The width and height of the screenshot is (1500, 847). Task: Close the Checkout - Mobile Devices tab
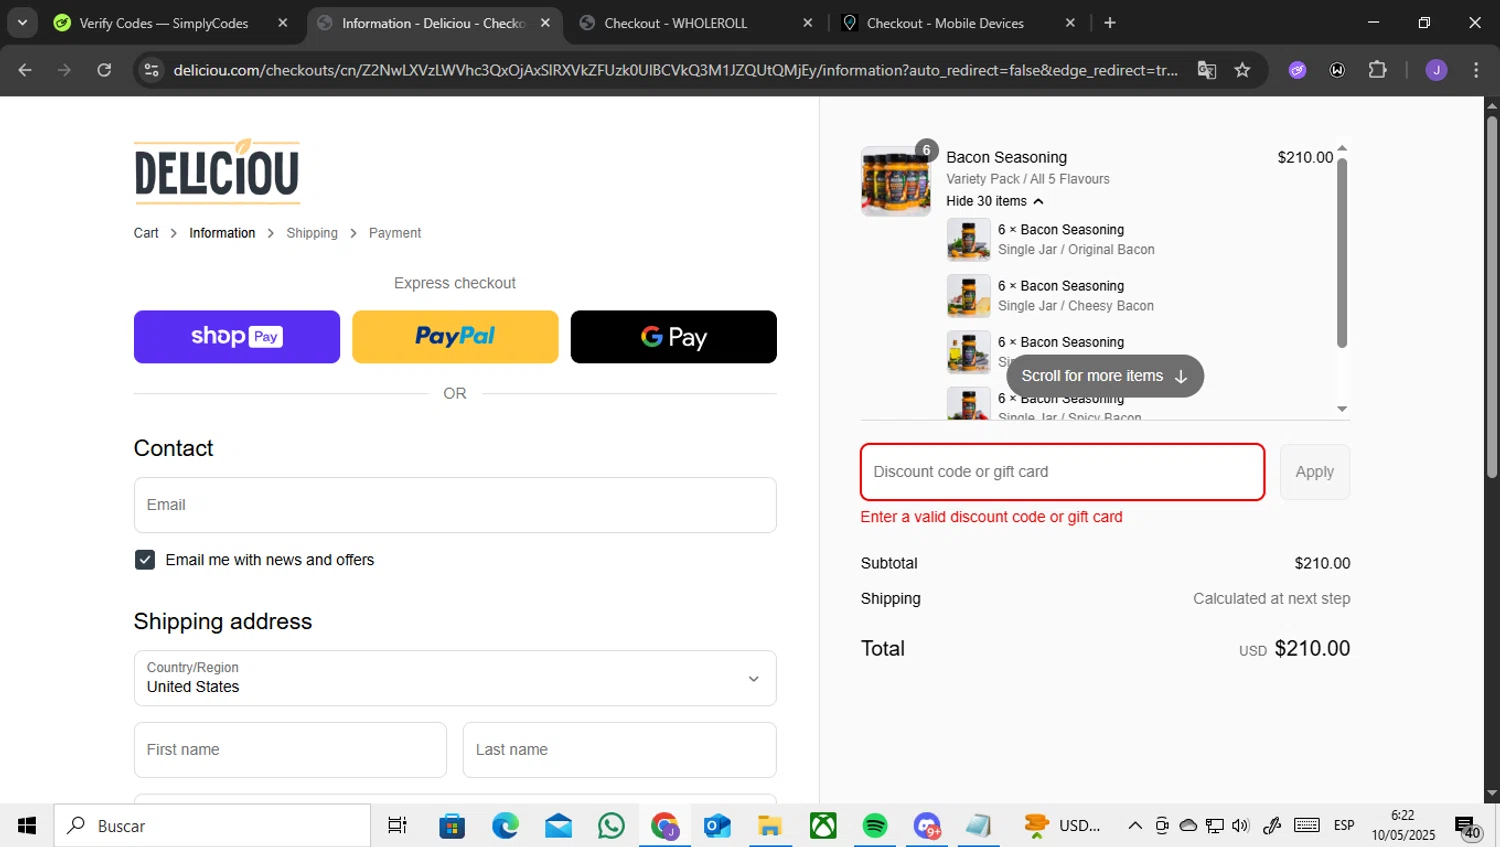[x=1070, y=23]
